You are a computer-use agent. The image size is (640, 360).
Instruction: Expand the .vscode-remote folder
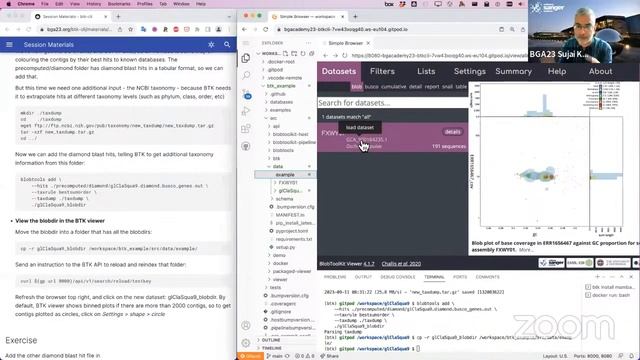point(284,78)
